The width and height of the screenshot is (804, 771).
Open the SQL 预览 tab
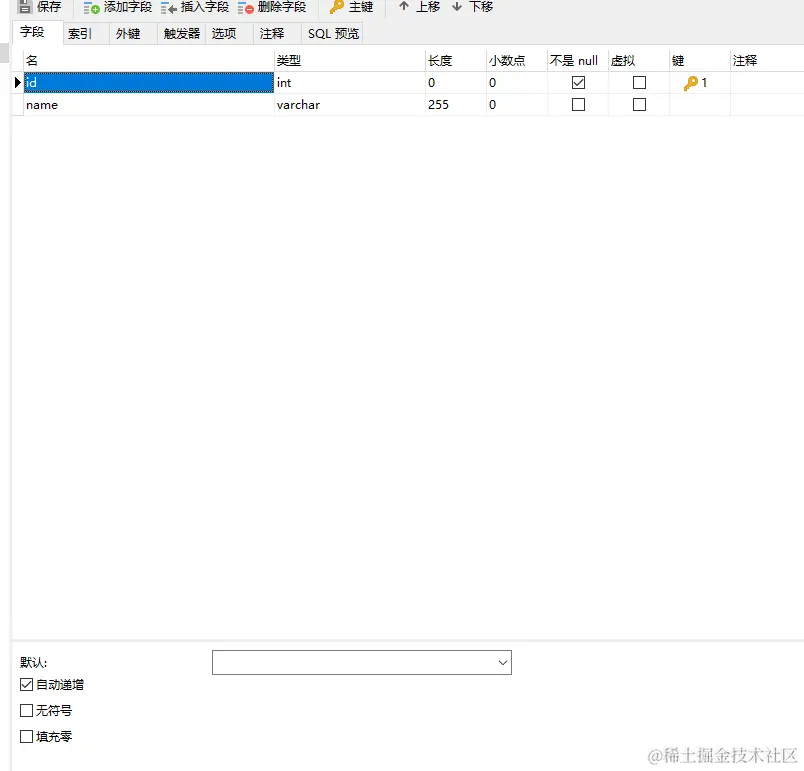(x=331, y=33)
